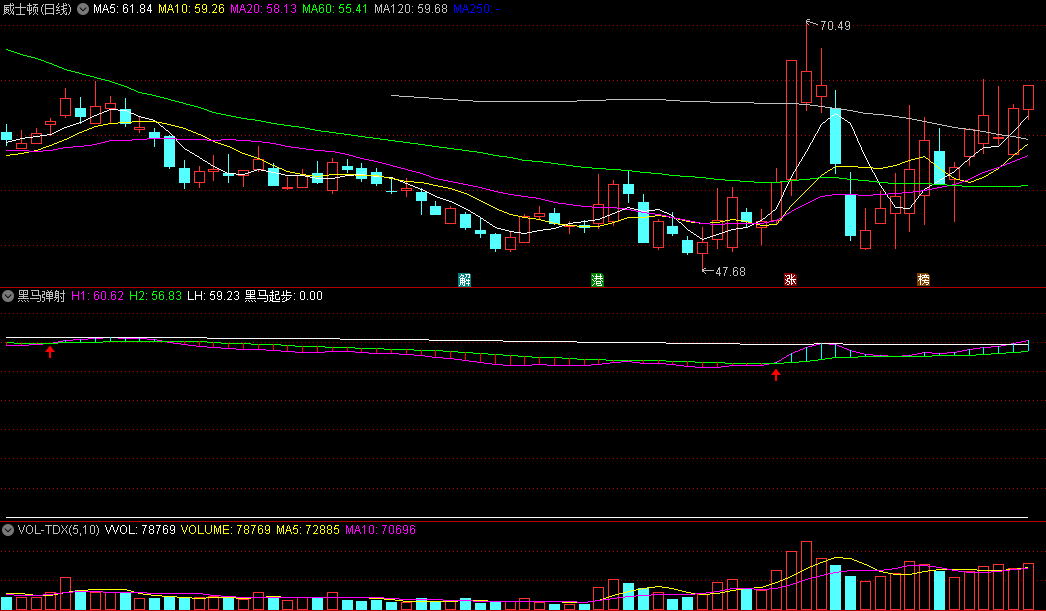
Task: Click the LH: 59.23 value
Action: (213, 296)
